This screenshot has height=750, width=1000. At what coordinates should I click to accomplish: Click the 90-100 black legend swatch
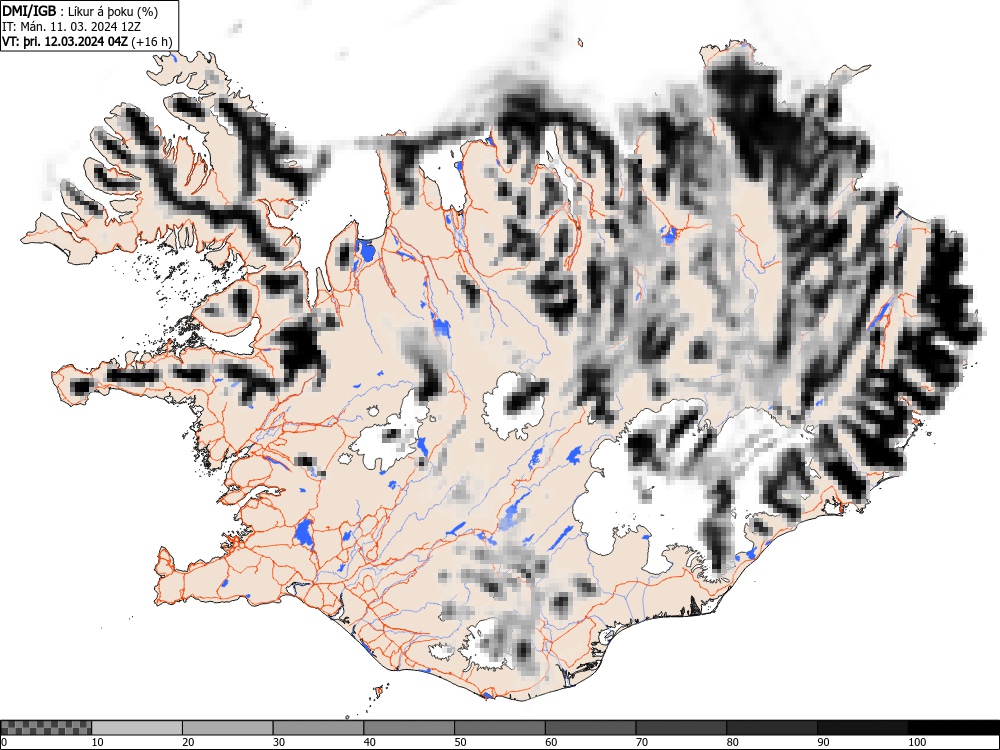862,728
